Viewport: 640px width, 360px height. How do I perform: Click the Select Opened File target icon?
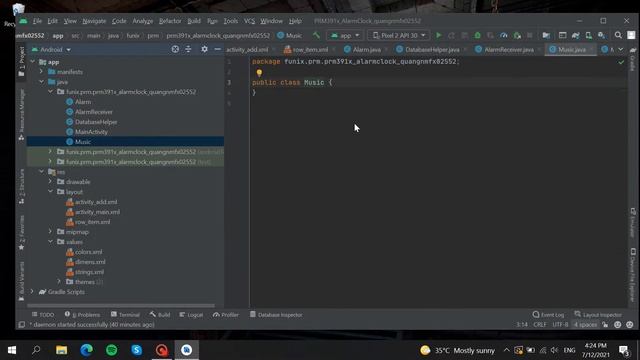tap(175, 49)
